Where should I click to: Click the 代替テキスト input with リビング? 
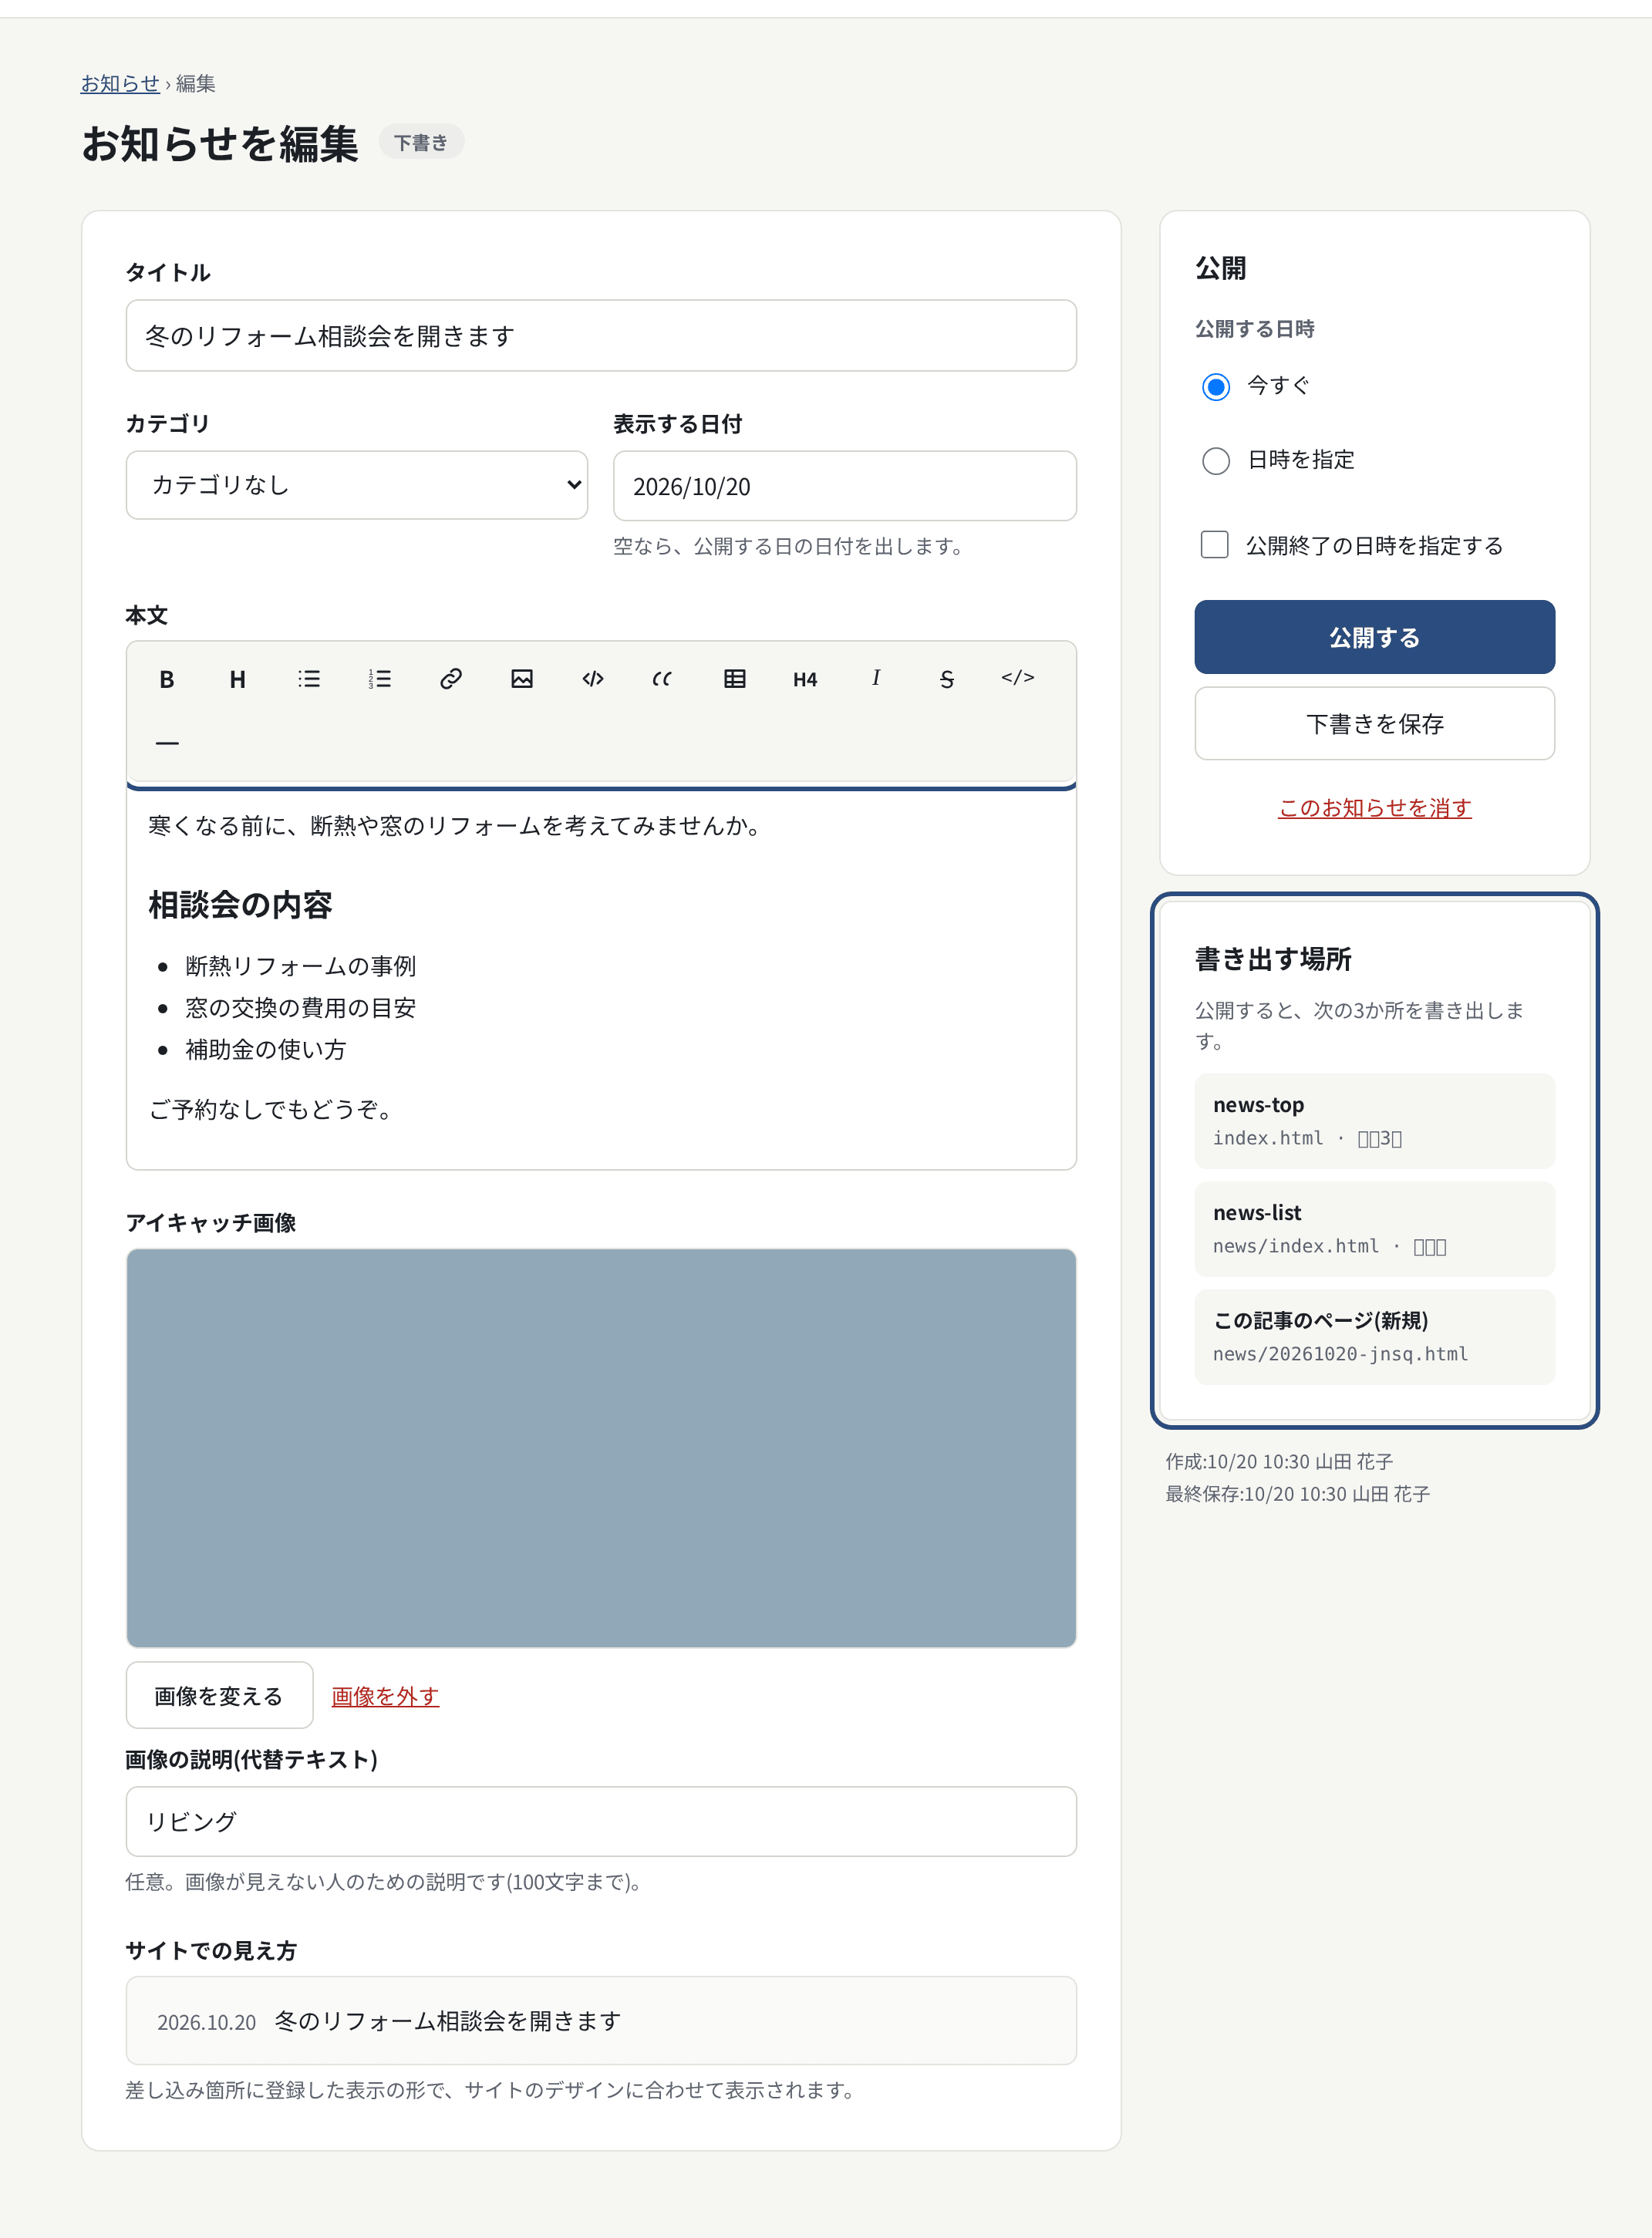tap(601, 1821)
